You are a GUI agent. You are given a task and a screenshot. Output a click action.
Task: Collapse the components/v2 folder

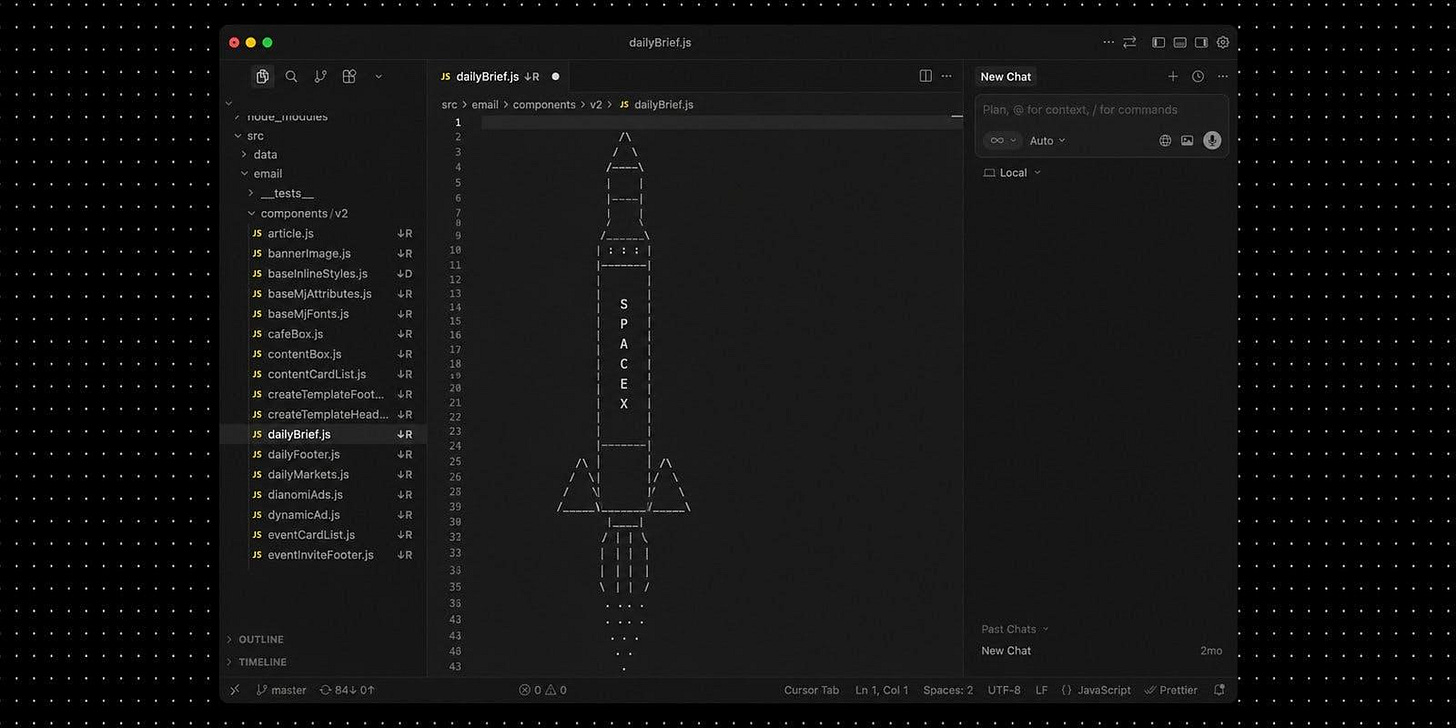tap(304, 214)
